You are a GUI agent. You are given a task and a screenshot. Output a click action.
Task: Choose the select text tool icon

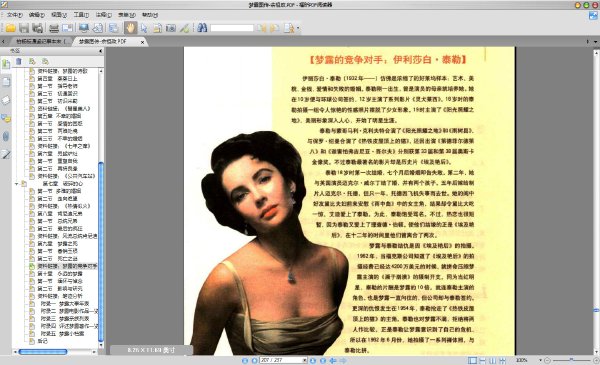pyautogui.click(x=157, y=28)
